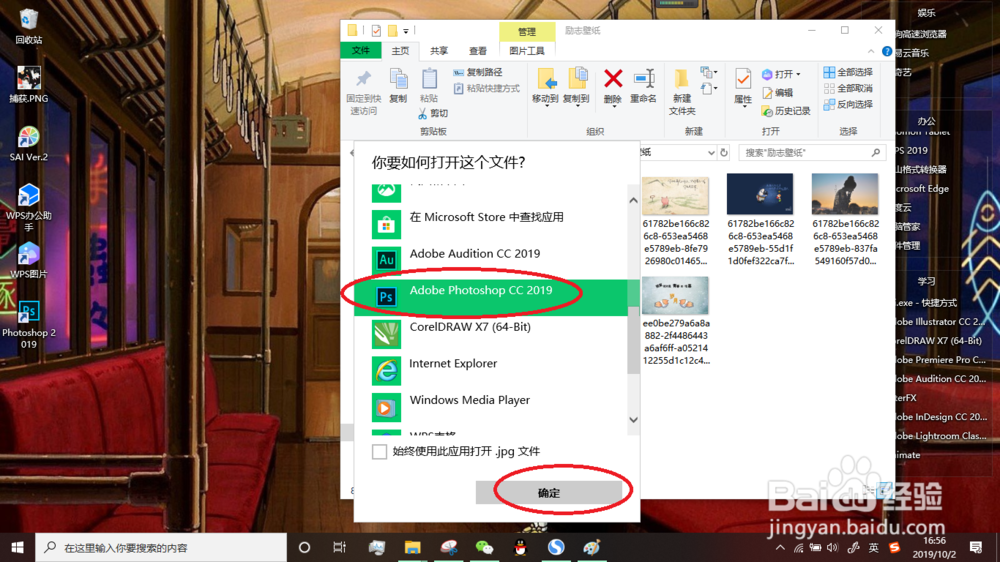Click the taskbar search box
This screenshot has height=562, width=1000.
point(161,547)
